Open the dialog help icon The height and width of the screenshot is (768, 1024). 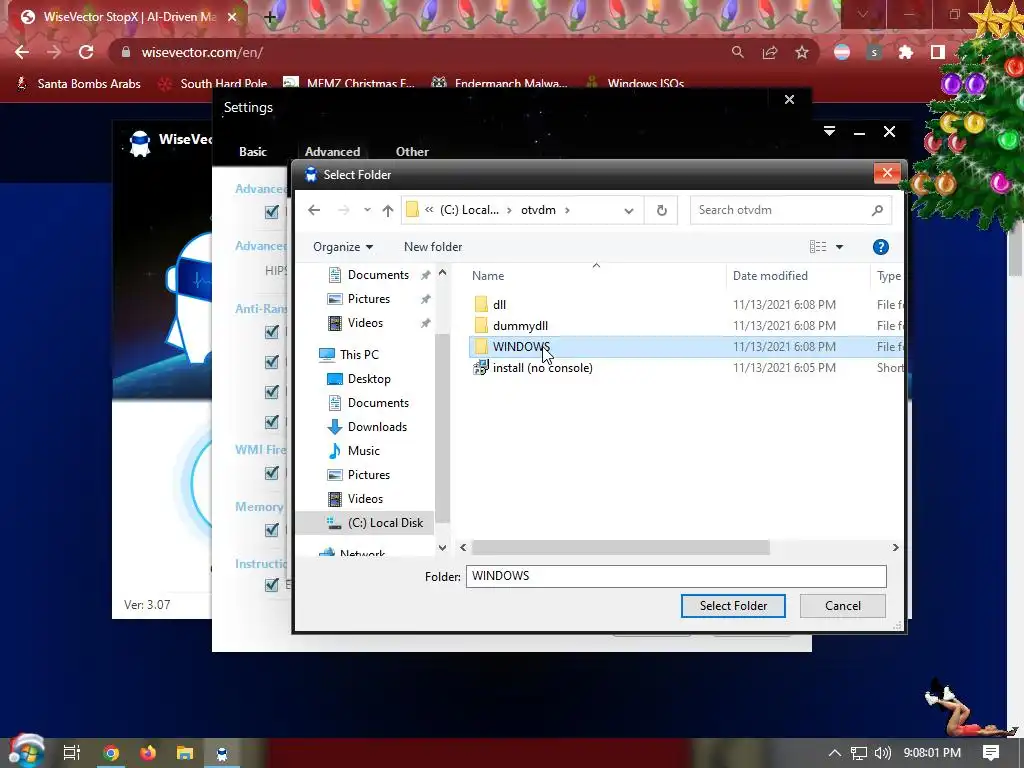pyautogui.click(x=880, y=247)
